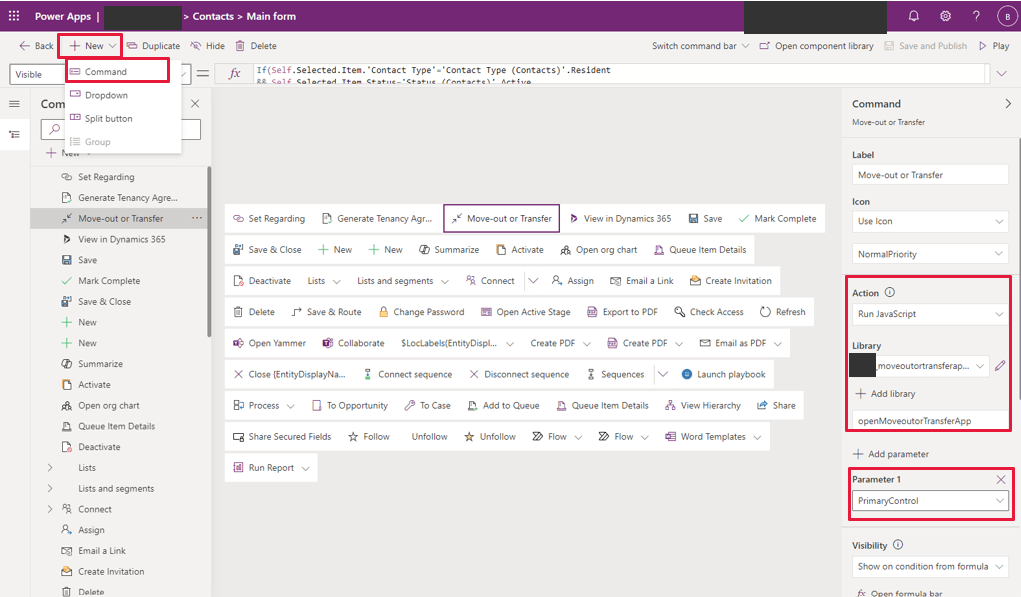Open the Action dropdown showing Run JavaScript
This screenshot has width=1021, height=597.
click(929, 314)
